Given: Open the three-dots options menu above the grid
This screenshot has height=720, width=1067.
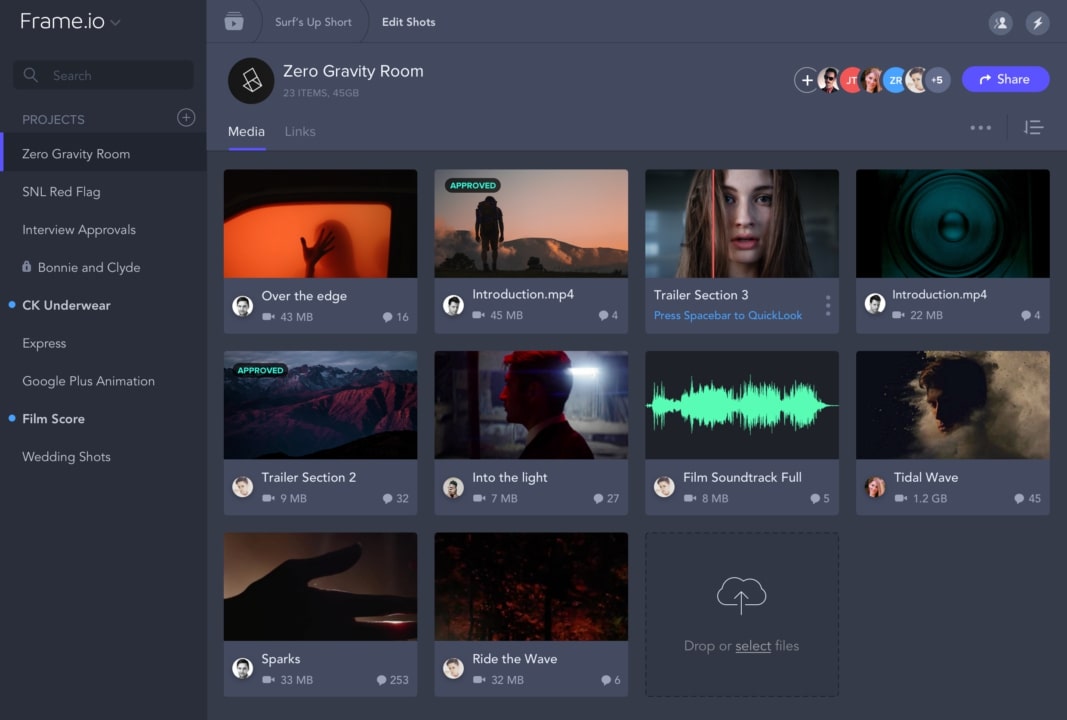Looking at the screenshot, I should click(981, 128).
